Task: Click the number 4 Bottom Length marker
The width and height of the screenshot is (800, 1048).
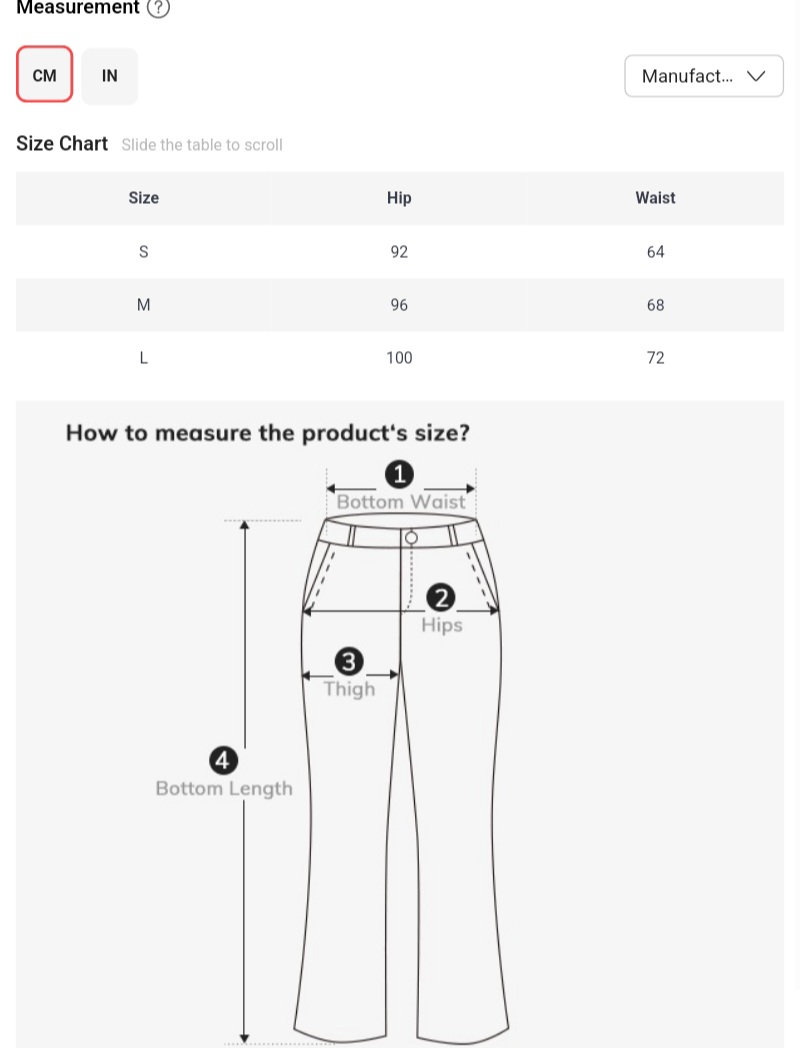Action: tap(223, 761)
